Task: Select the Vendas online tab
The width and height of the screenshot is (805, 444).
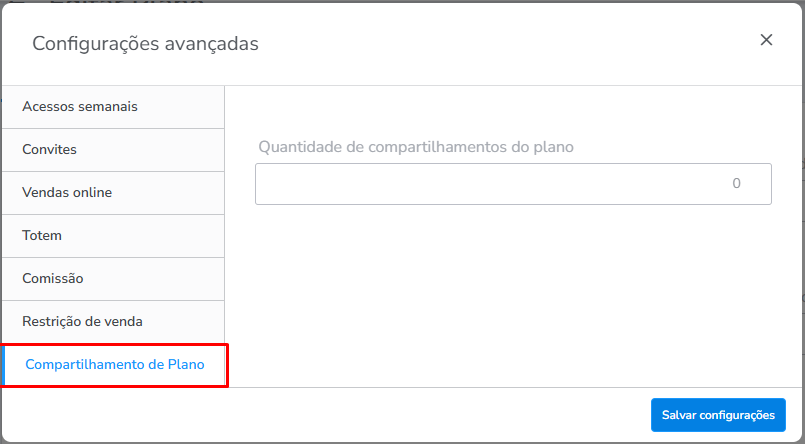Action: point(67,192)
